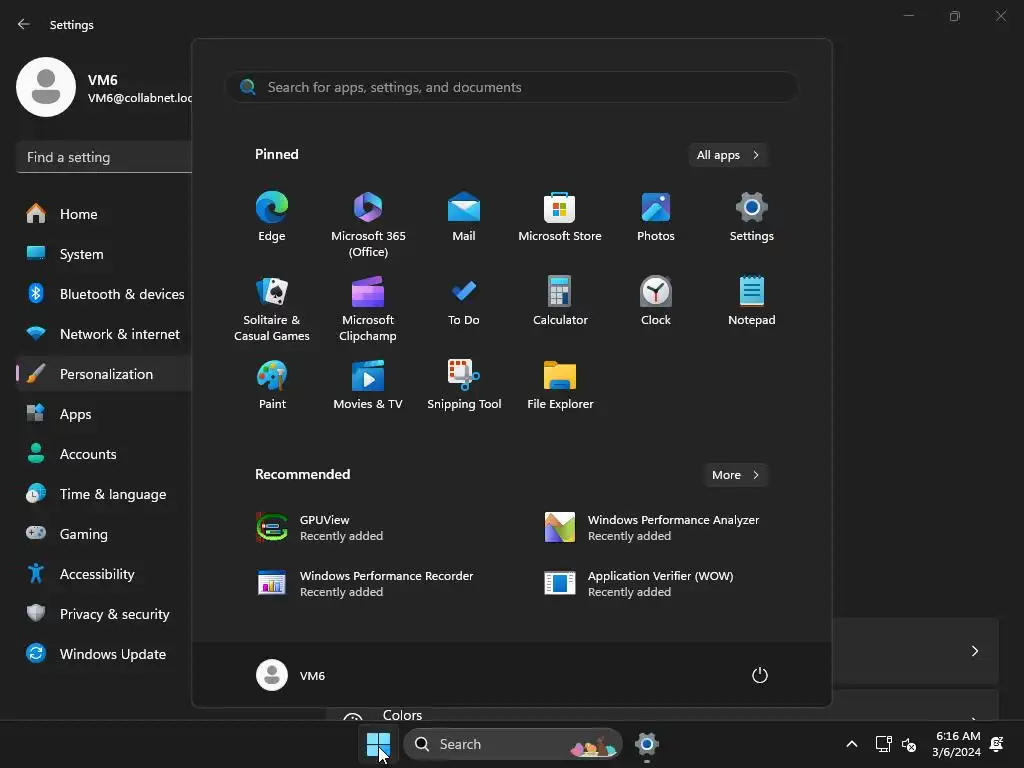Open Microsoft Clipchamp
1024x768 pixels.
(x=368, y=309)
